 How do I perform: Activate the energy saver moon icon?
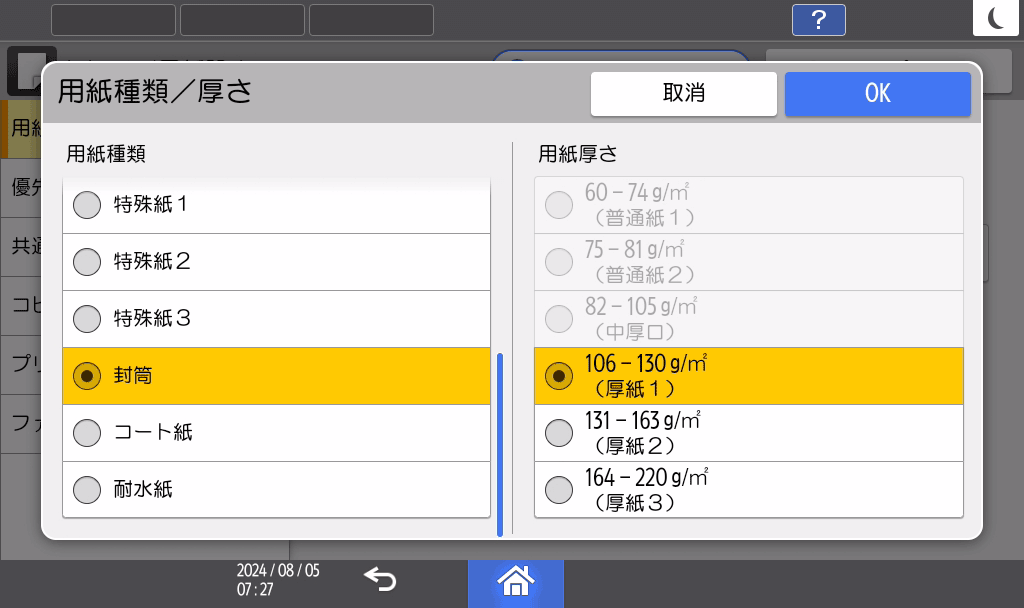pos(997,19)
